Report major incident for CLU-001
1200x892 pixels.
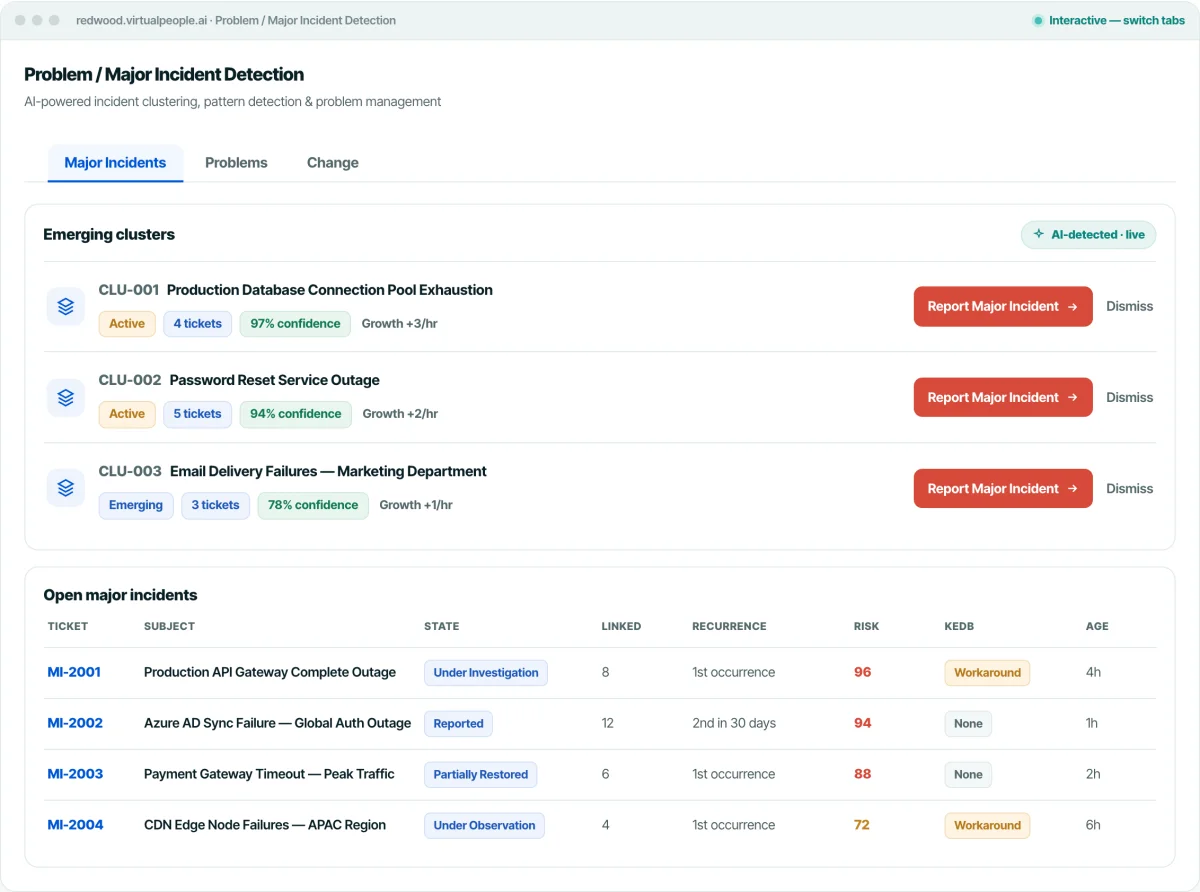click(1003, 307)
